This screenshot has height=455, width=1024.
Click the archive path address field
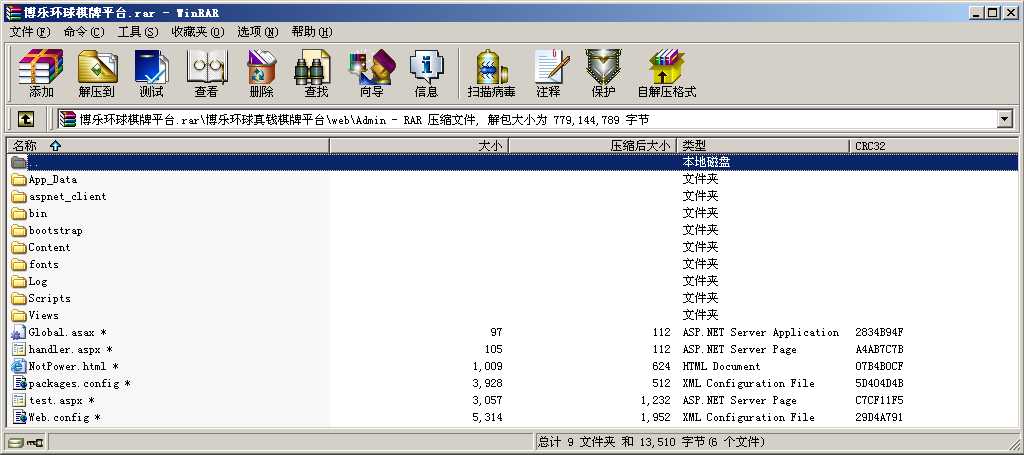coord(526,119)
